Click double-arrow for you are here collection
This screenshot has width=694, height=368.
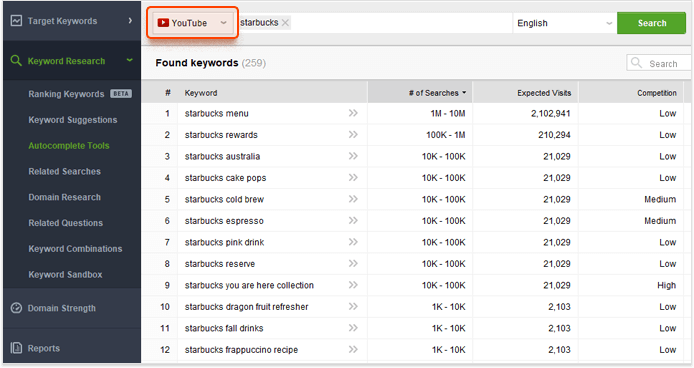click(x=353, y=285)
